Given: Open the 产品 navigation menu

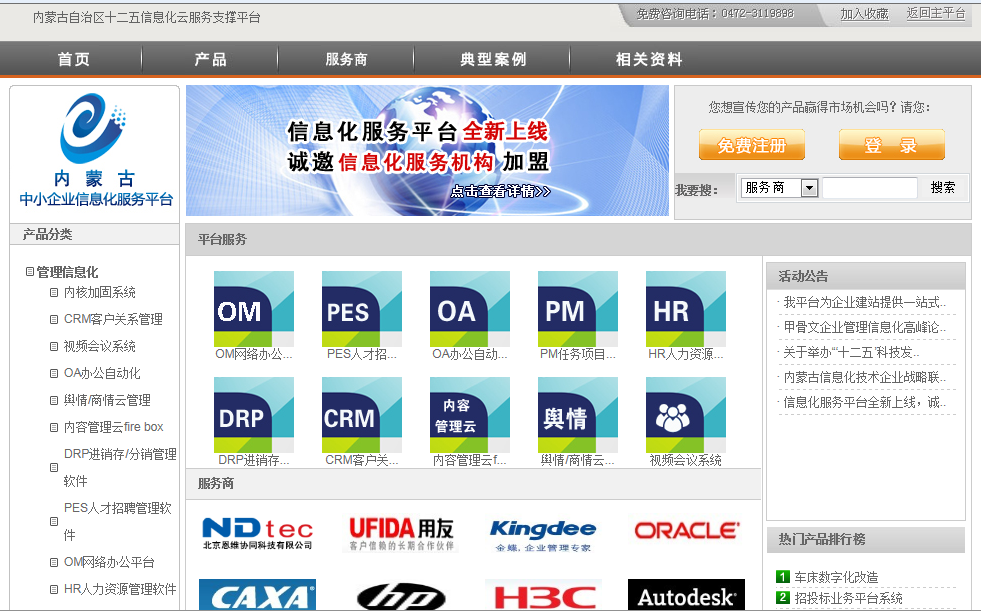Looking at the screenshot, I should tap(210, 60).
